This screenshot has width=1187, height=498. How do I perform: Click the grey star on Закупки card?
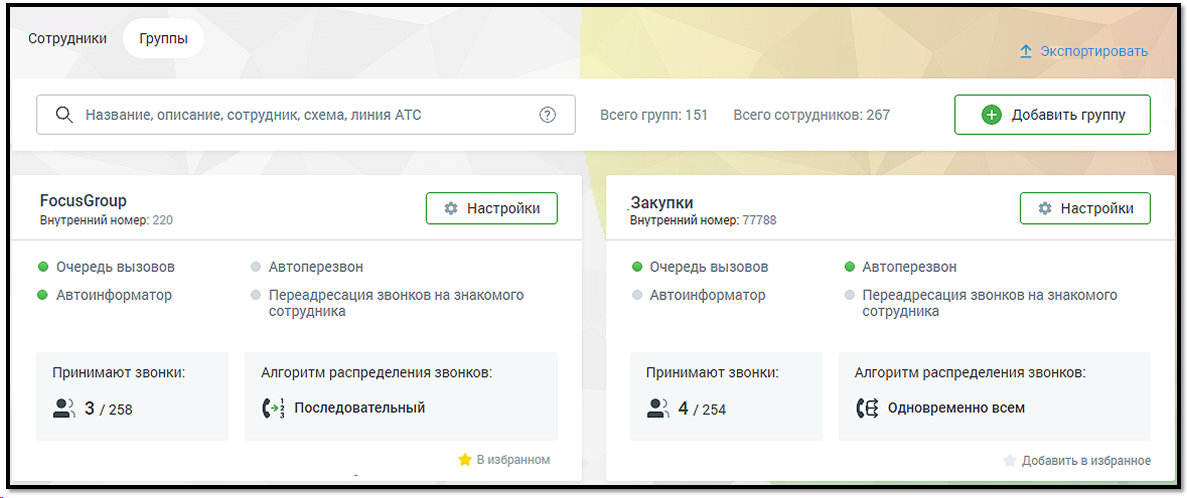(x=1009, y=460)
